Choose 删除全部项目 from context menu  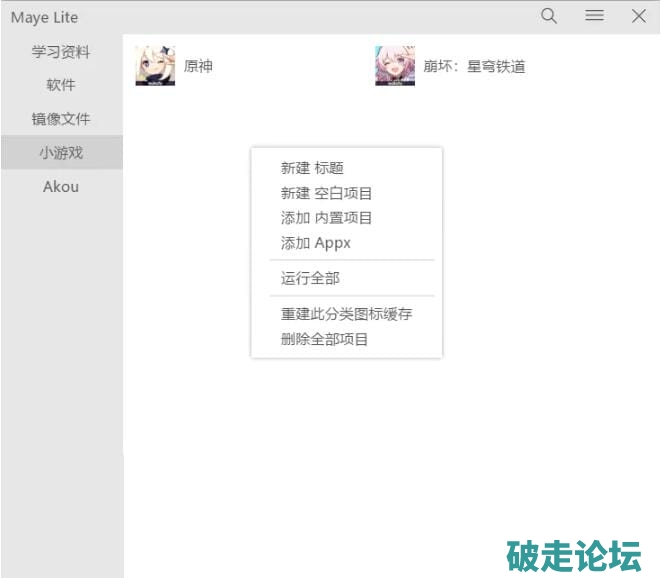point(325,339)
